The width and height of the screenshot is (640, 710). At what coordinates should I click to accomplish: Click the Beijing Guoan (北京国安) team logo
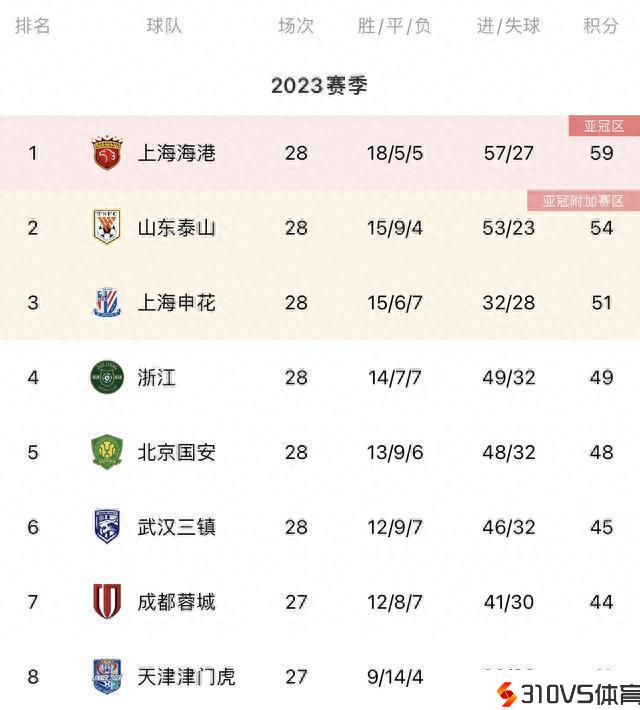click(106, 452)
